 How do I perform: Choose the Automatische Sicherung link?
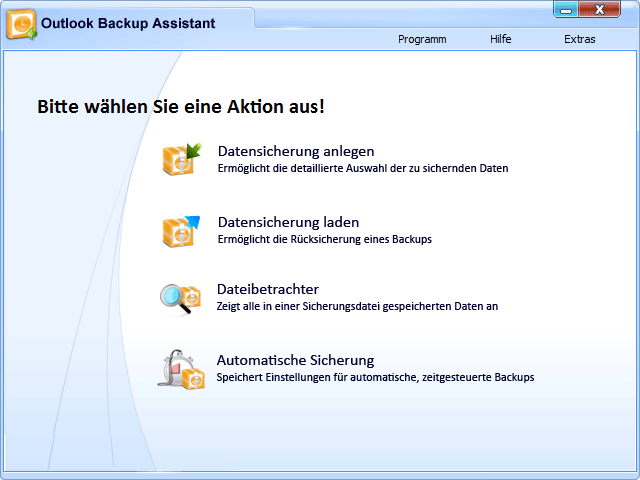[x=295, y=360]
